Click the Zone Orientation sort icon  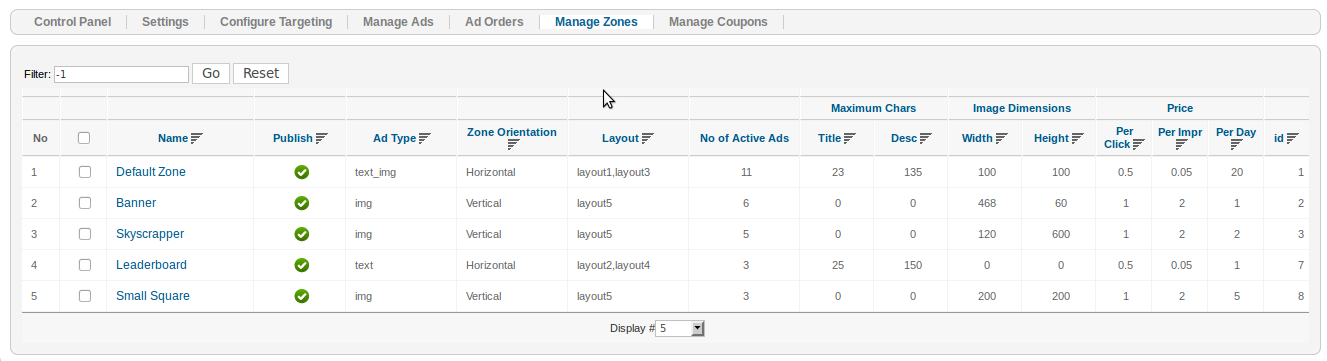pos(512,145)
